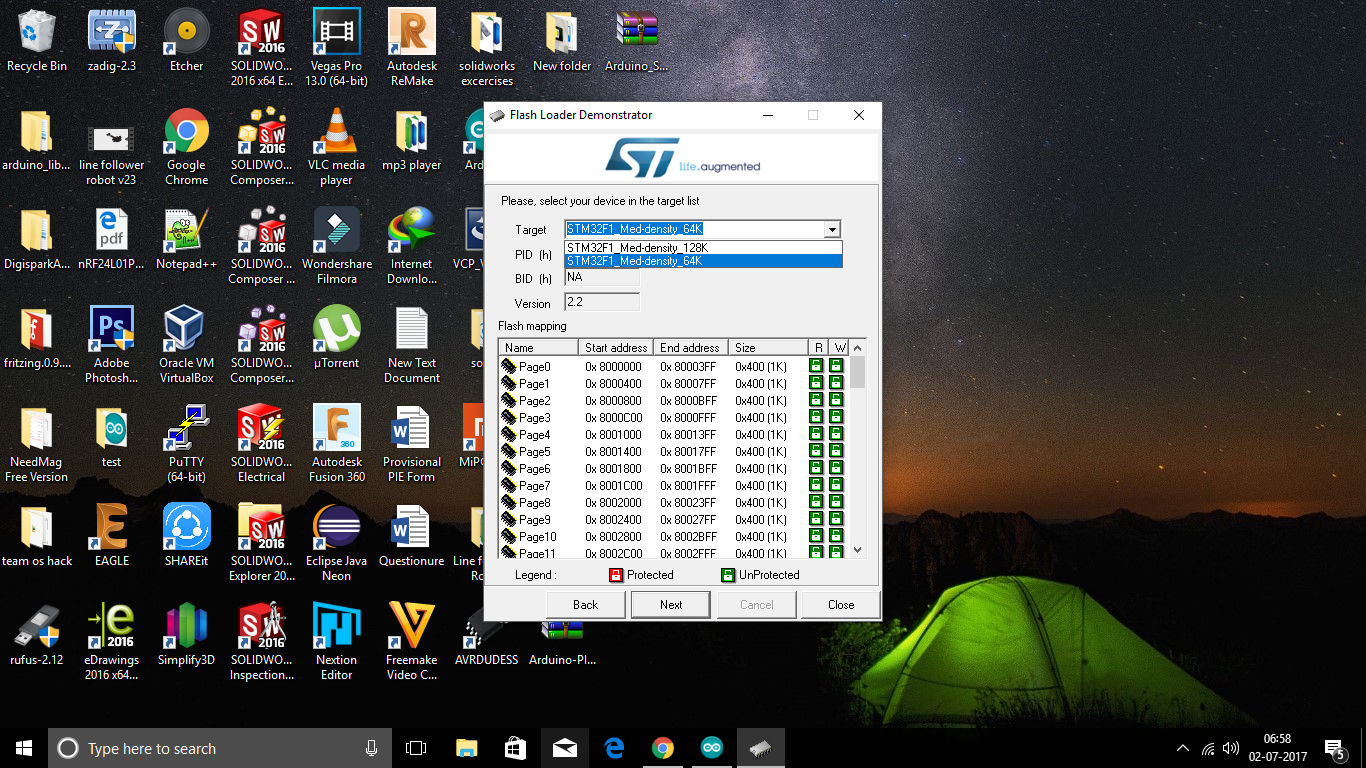Collapse the Target dropdown using its arrow

click(x=831, y=230)
